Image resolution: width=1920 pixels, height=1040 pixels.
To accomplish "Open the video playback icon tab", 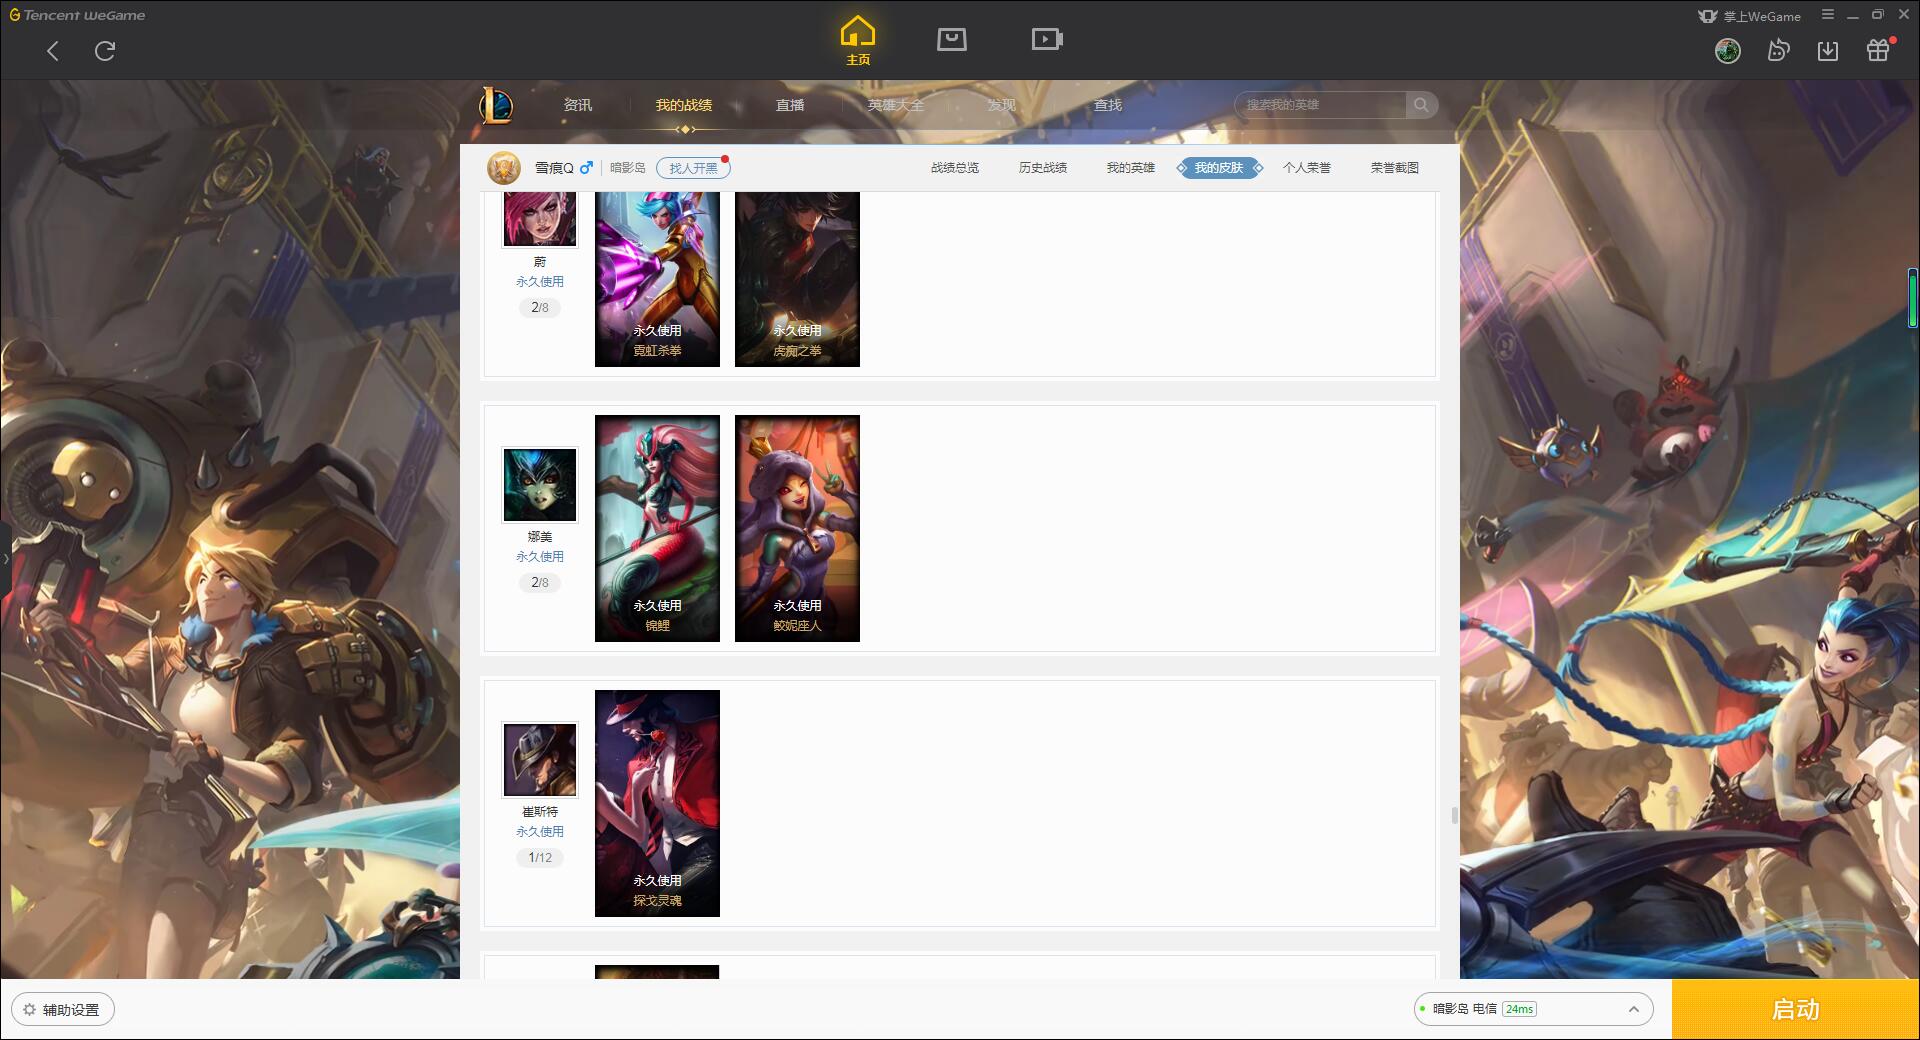I will [x=1047, y=39].
